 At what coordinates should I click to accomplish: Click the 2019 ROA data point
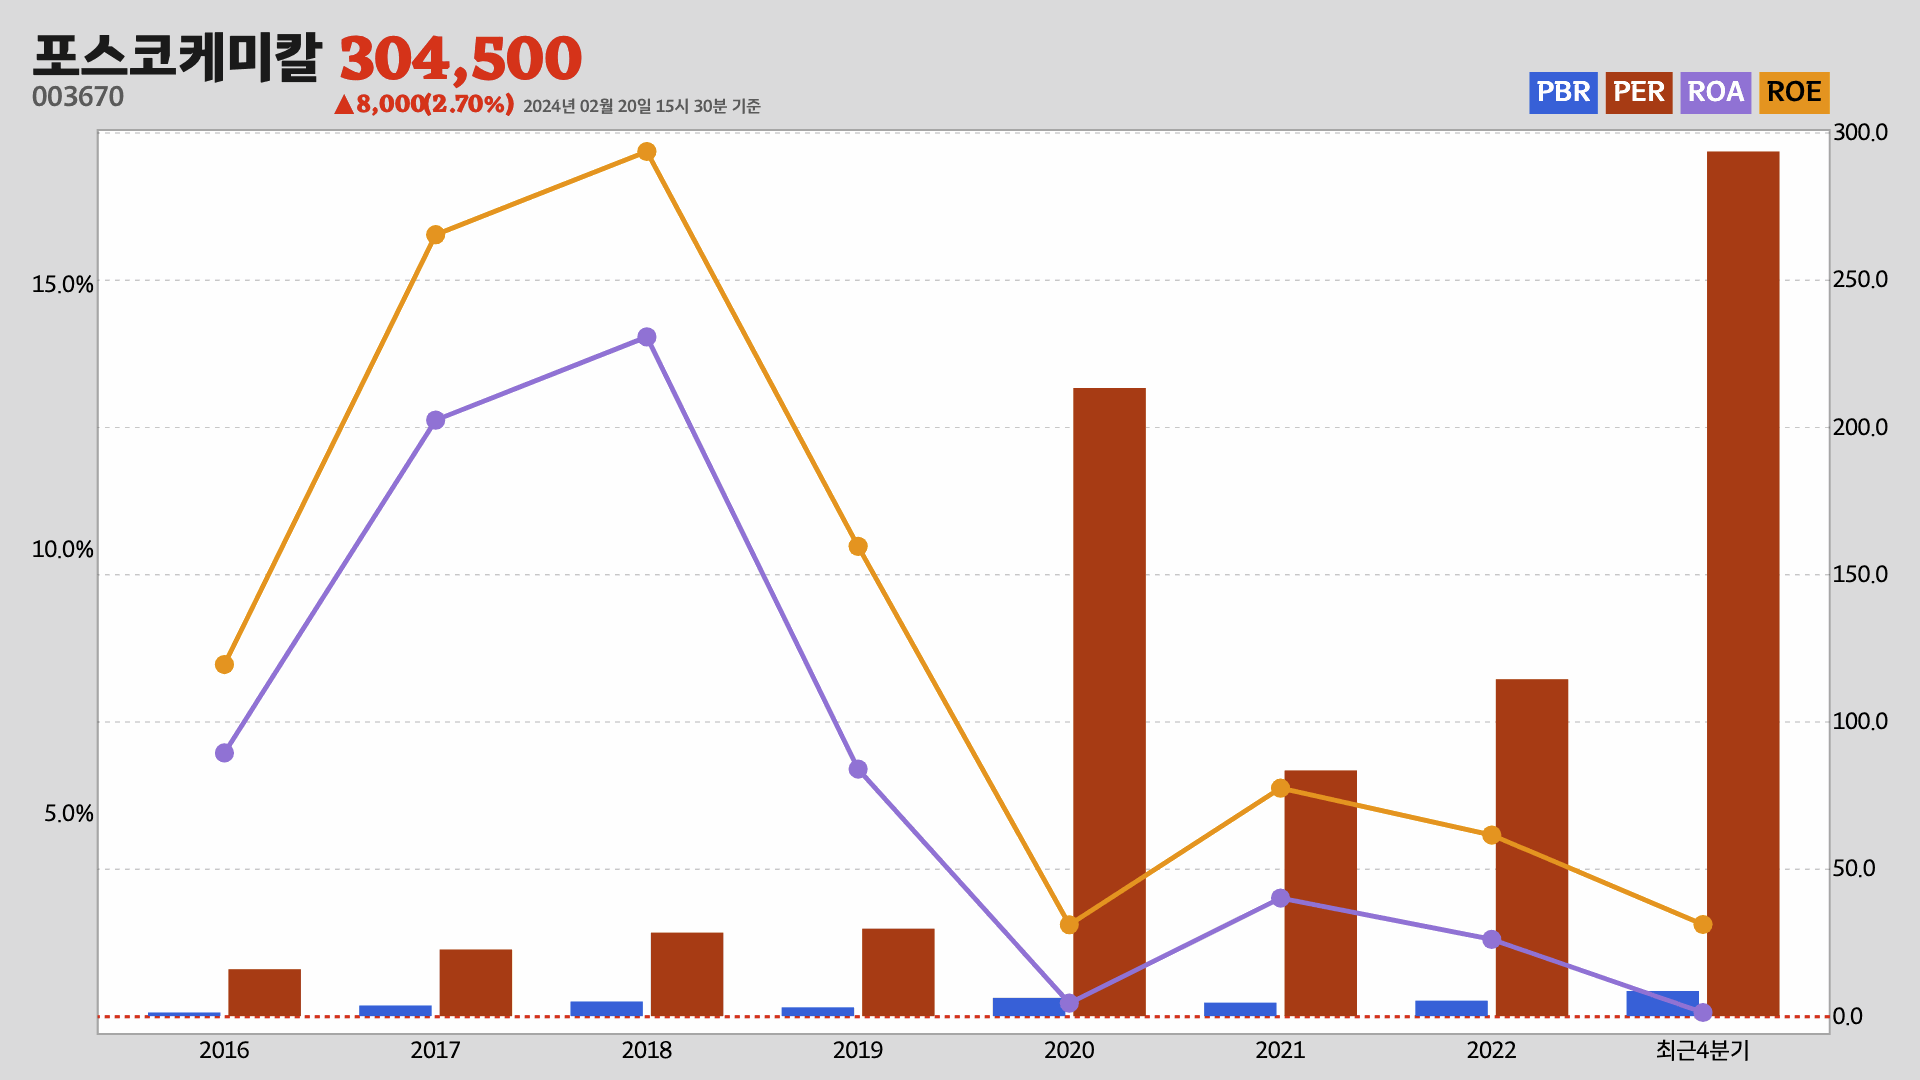click(858, 770)
